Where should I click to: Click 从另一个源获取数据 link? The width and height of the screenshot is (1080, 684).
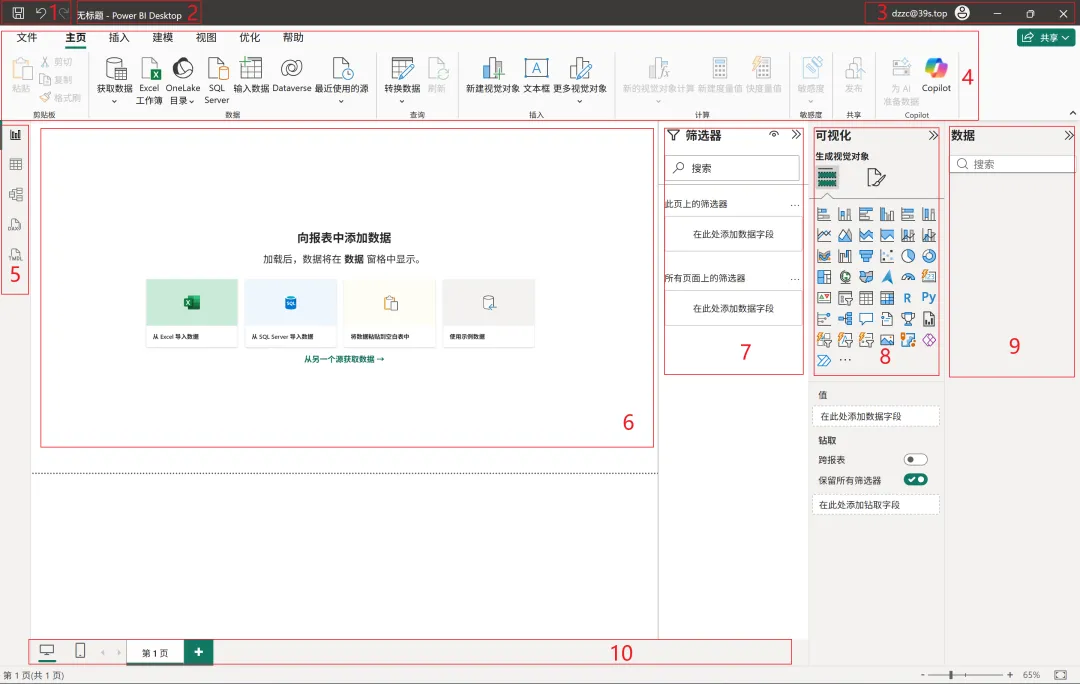point(344,359)
